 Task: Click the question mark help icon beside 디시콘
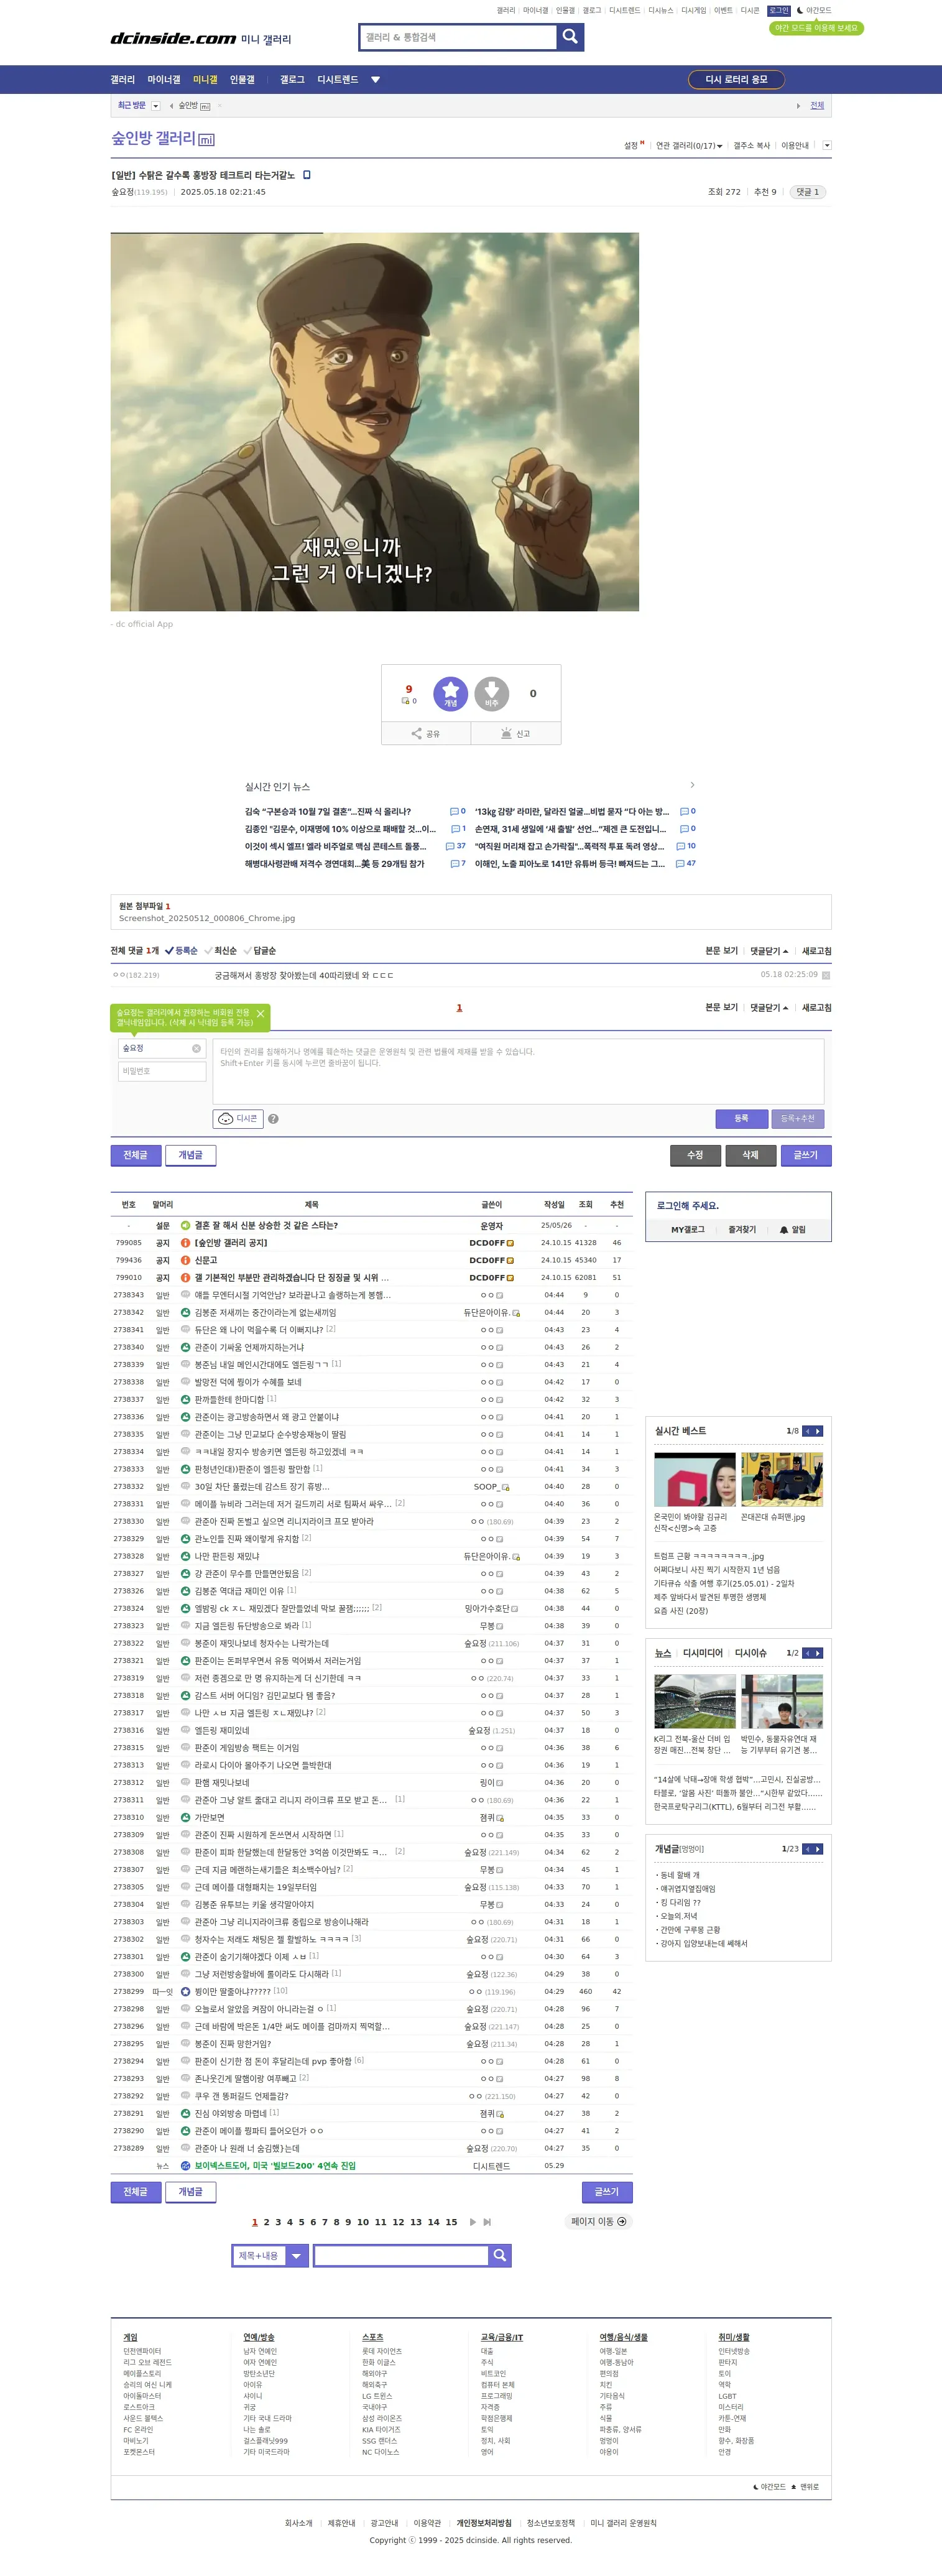click(273, 1119)
